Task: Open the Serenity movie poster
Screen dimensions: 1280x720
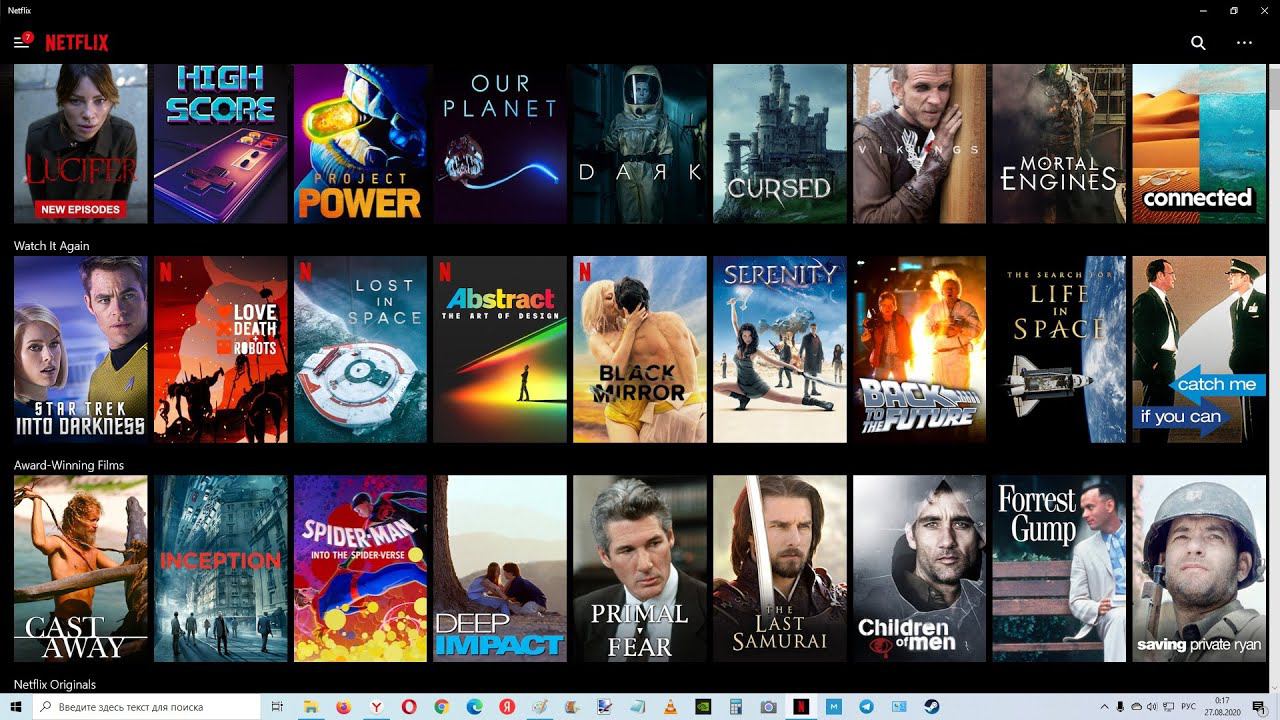Action: pyautogui.click(x=780, y=349)
